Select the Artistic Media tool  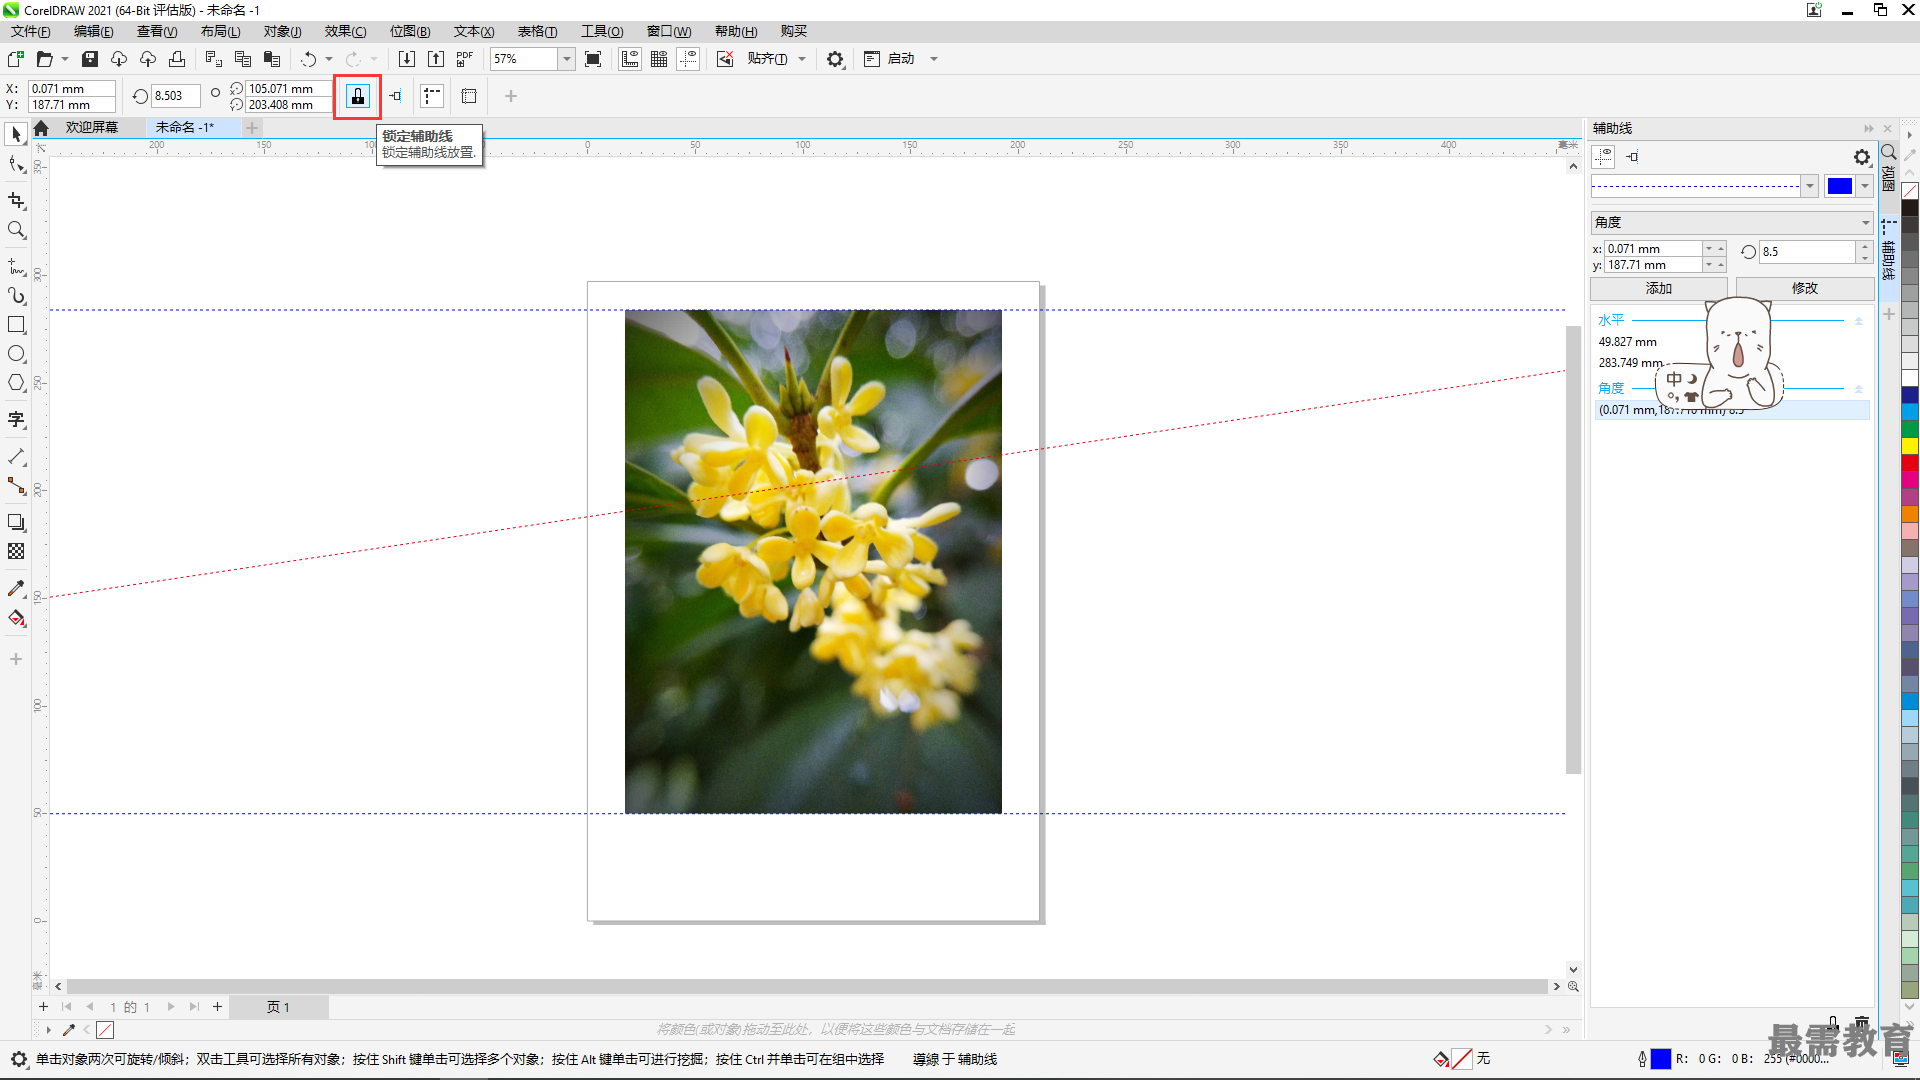[x=16, y=296]
